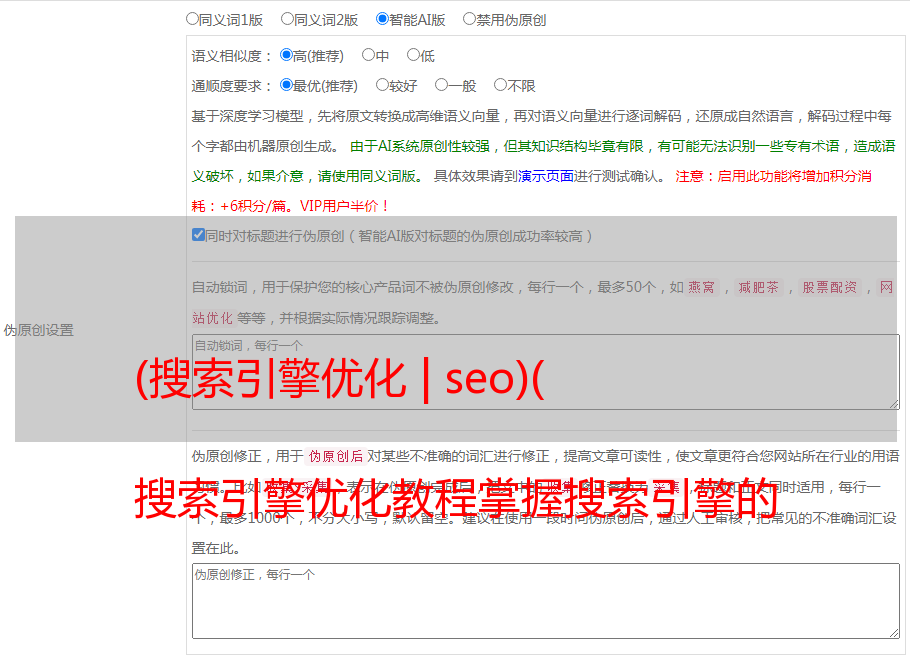This screenshot has height=658, width=911.
Task: Set 通顺度要求 to 较好
Action: point(382,85)
